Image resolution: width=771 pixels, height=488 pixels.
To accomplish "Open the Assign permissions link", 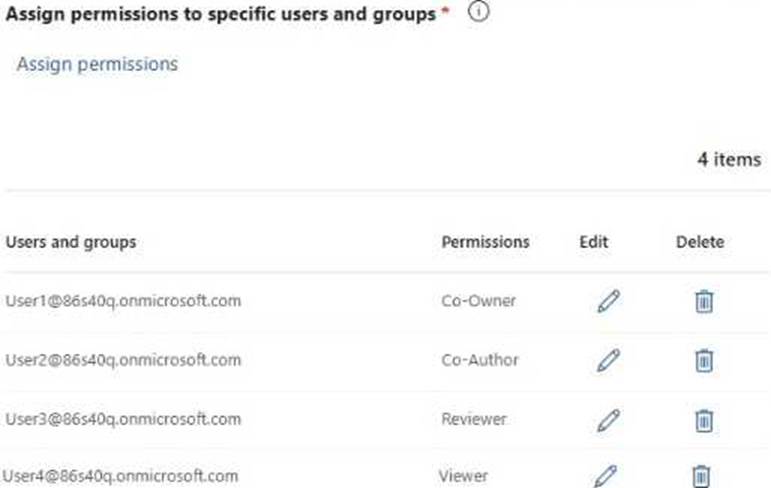I will 97,64.
